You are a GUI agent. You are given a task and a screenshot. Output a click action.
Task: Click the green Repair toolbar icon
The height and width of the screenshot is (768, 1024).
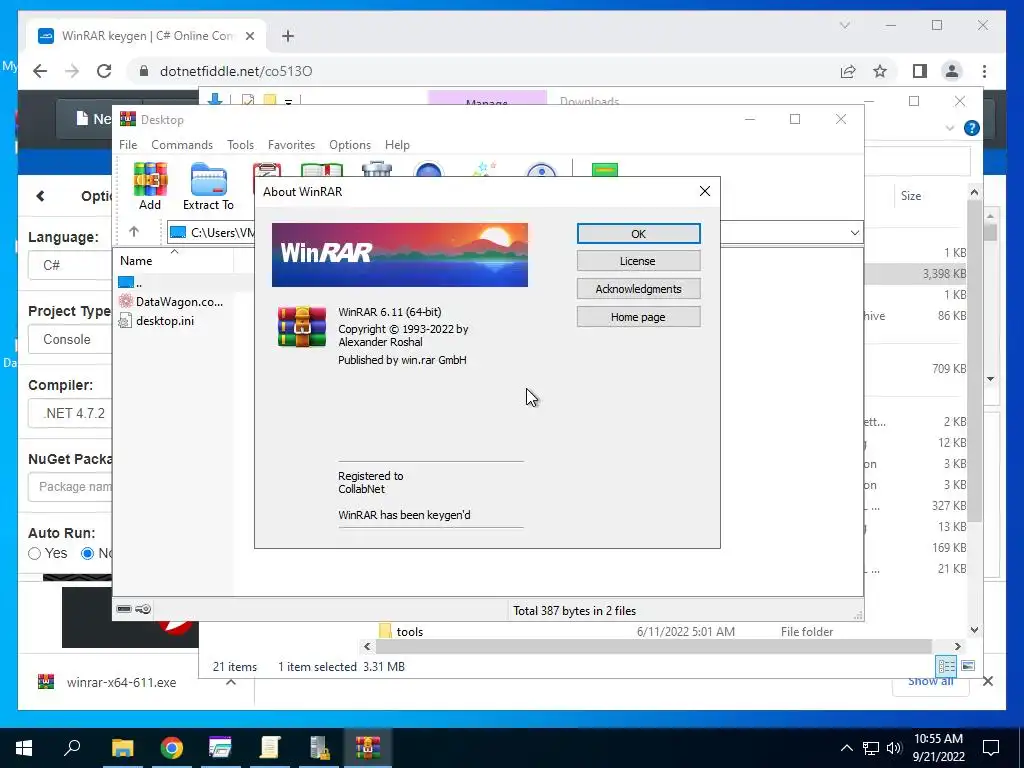pyautogui.click(x=605, y=170)
